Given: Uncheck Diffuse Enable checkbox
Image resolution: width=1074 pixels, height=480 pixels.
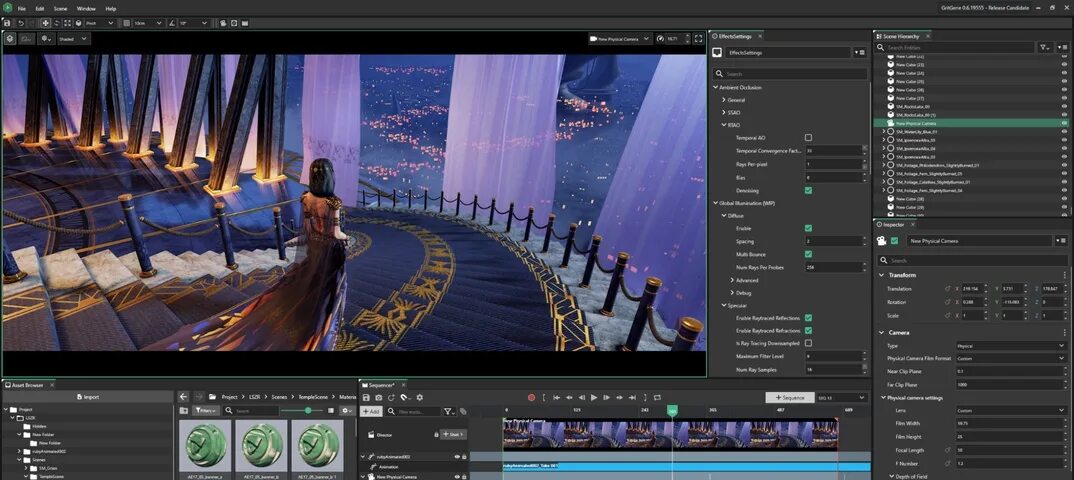Looking at the screenshot, I should [808, 228].
